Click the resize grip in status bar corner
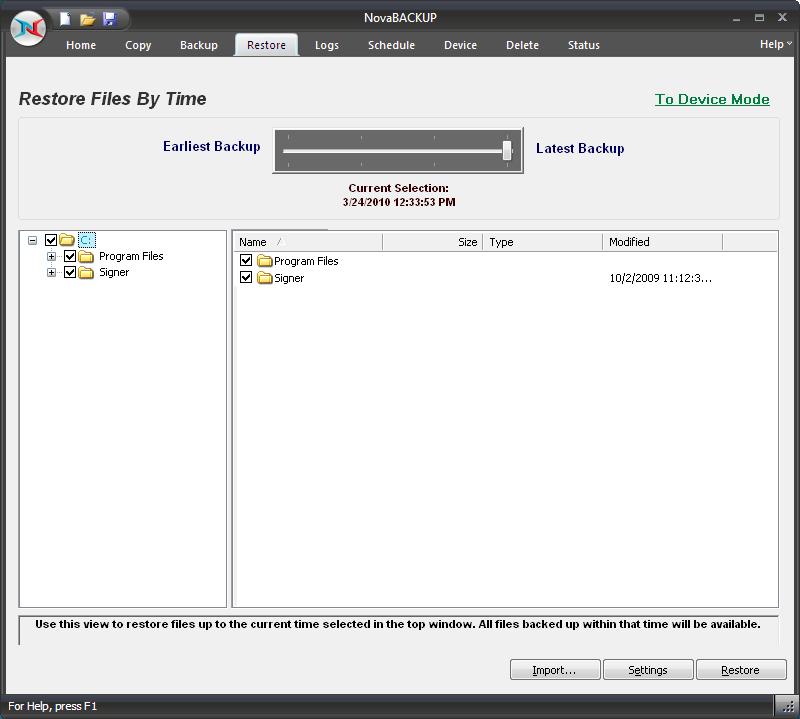Image resolution: width=800 pixels, height=719 pixels. pyautogui.click(x=787, y=706)
